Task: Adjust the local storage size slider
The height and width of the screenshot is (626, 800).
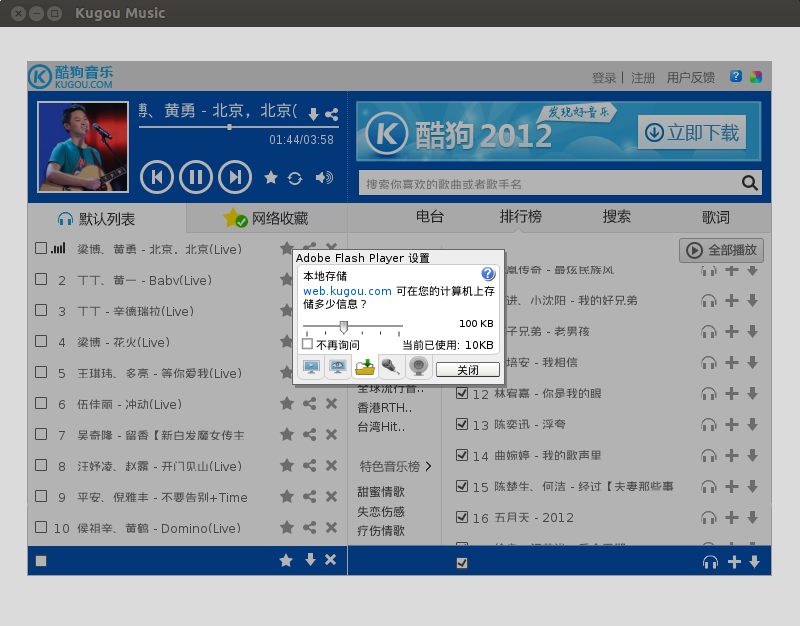Action: 344,326
